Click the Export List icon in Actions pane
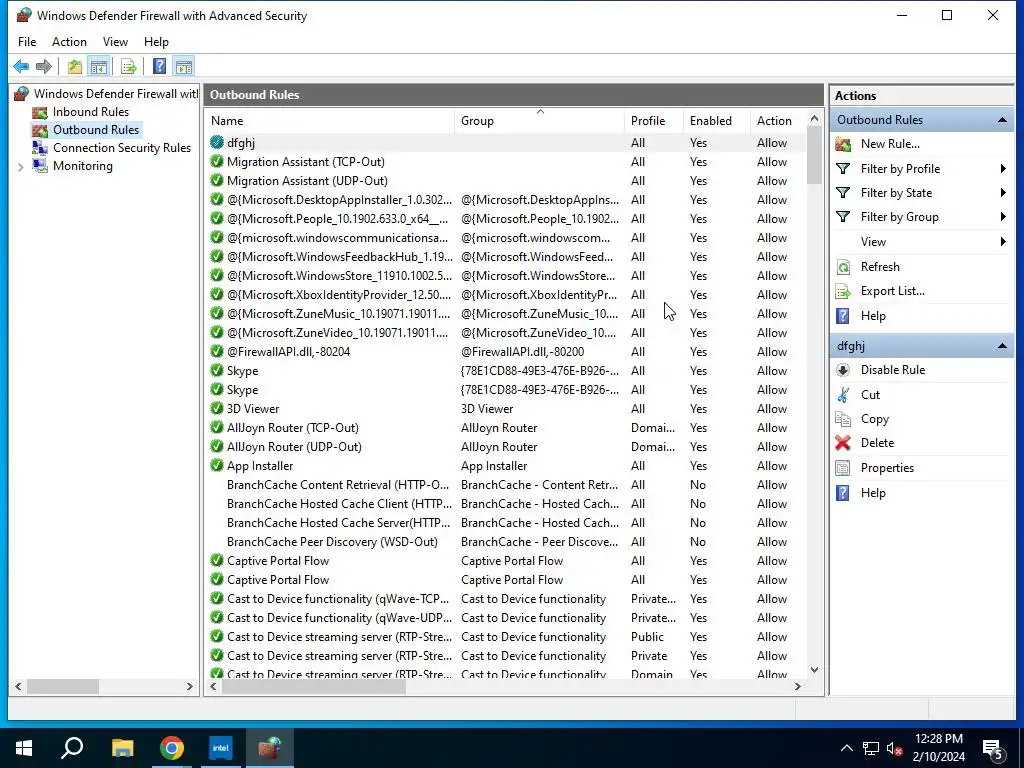 pos(843,291)
